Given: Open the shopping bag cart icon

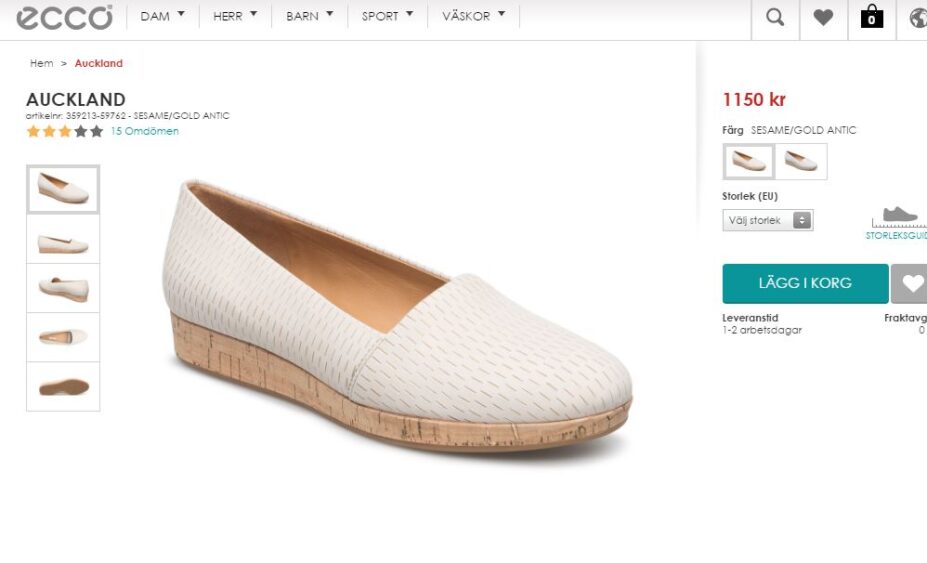Looking at the screenshot, I should [x=872, y=17].
